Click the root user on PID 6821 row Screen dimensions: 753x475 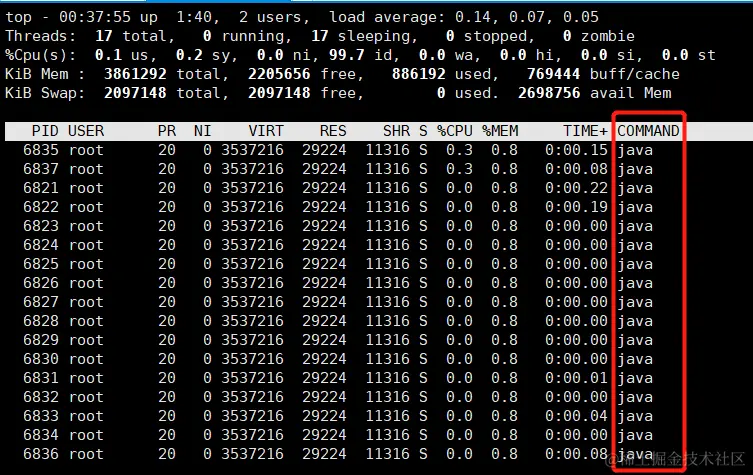tap(86, 188)
